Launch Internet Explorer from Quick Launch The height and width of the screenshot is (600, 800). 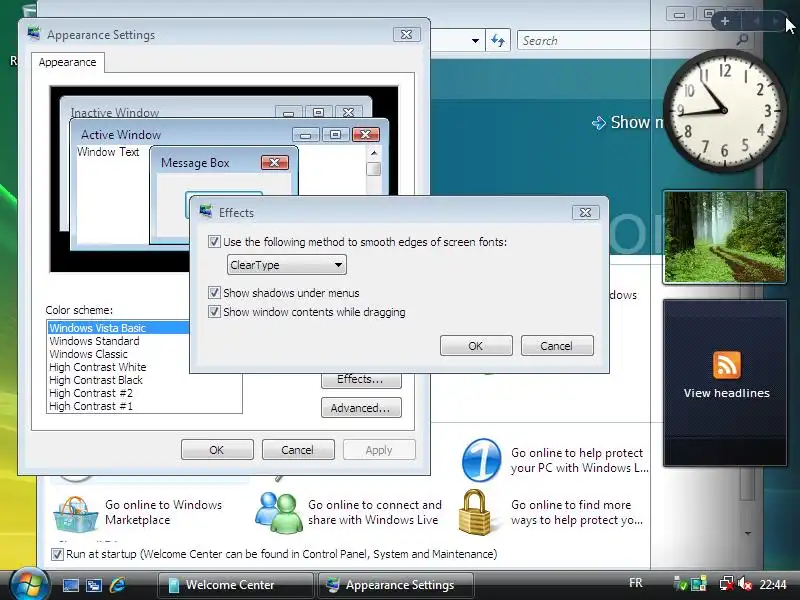coord(117,585)
